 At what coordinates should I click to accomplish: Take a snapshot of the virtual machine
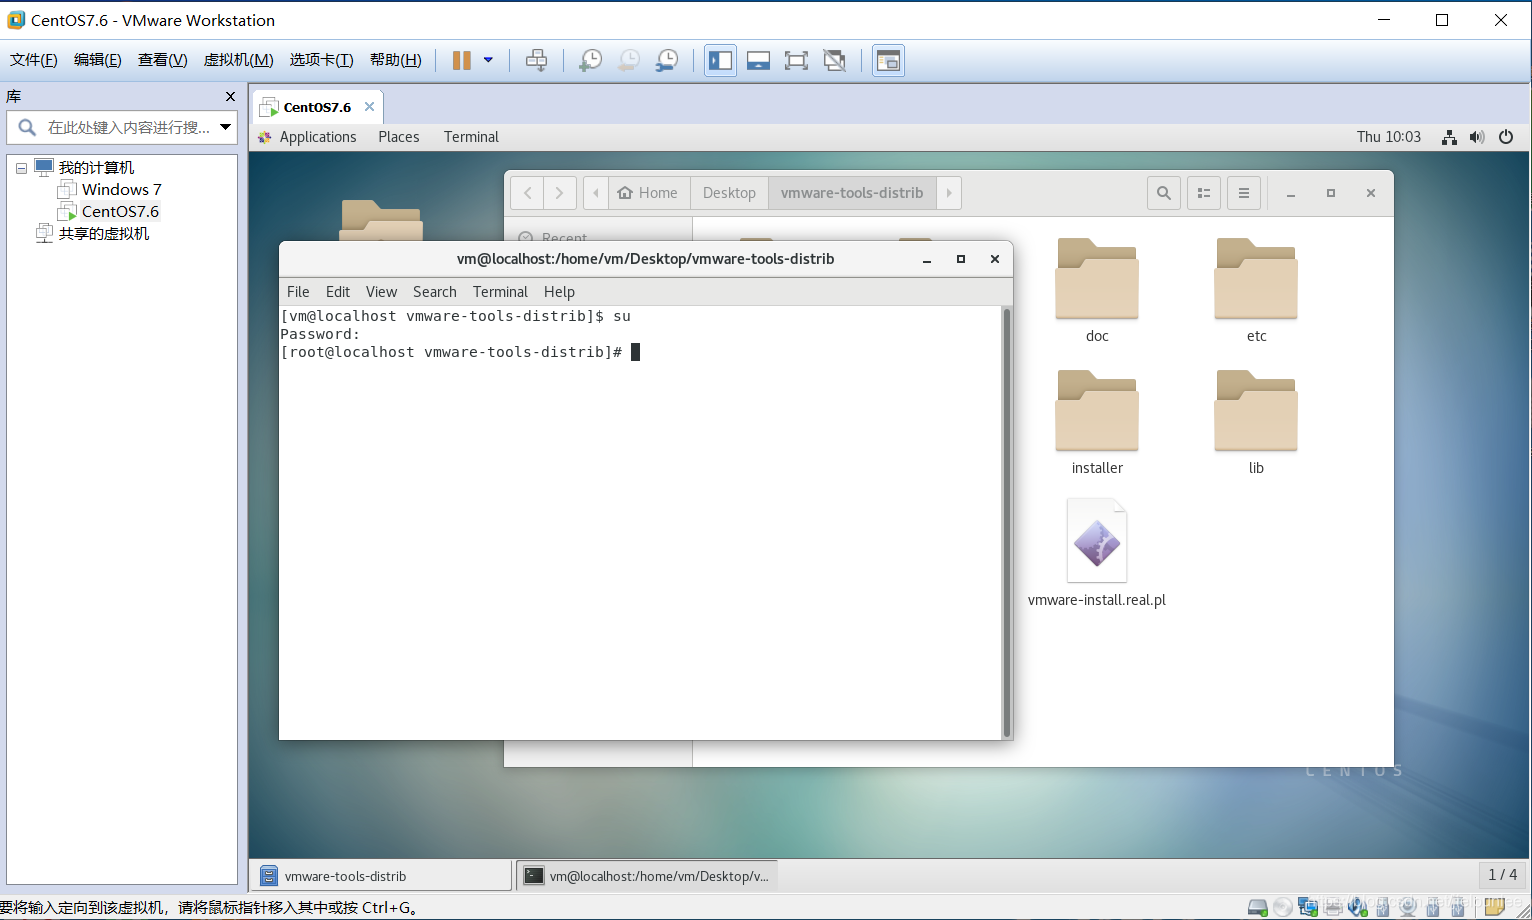(590, 60)
